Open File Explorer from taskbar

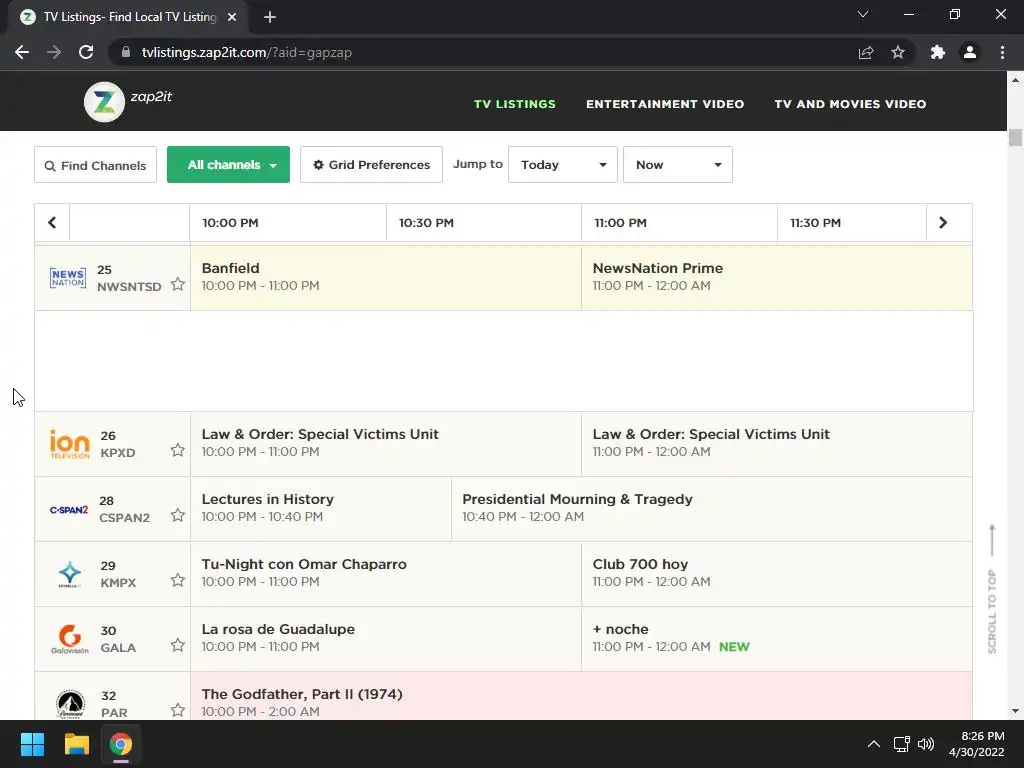coord(76,744)
